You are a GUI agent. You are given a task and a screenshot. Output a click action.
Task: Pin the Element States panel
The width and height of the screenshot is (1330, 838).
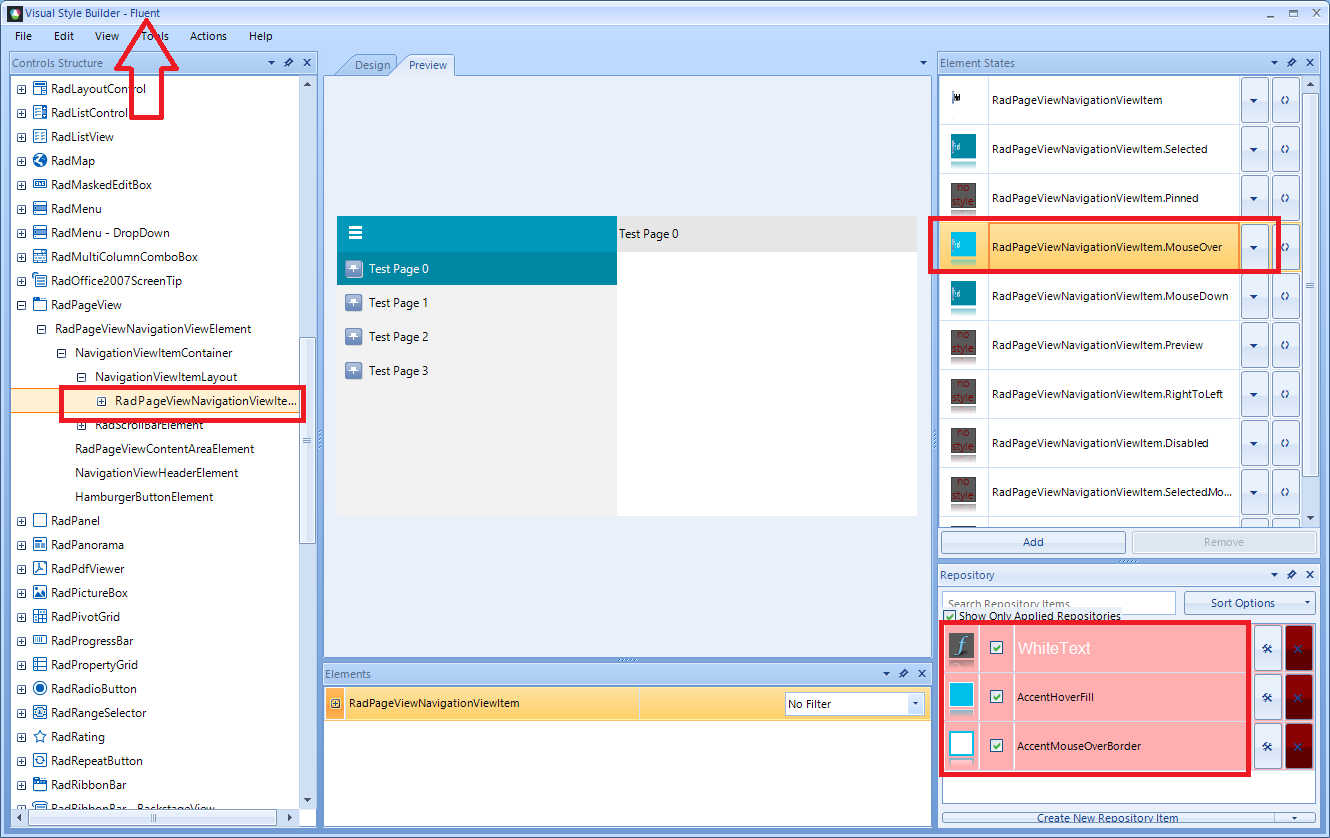click(1292, 63)
